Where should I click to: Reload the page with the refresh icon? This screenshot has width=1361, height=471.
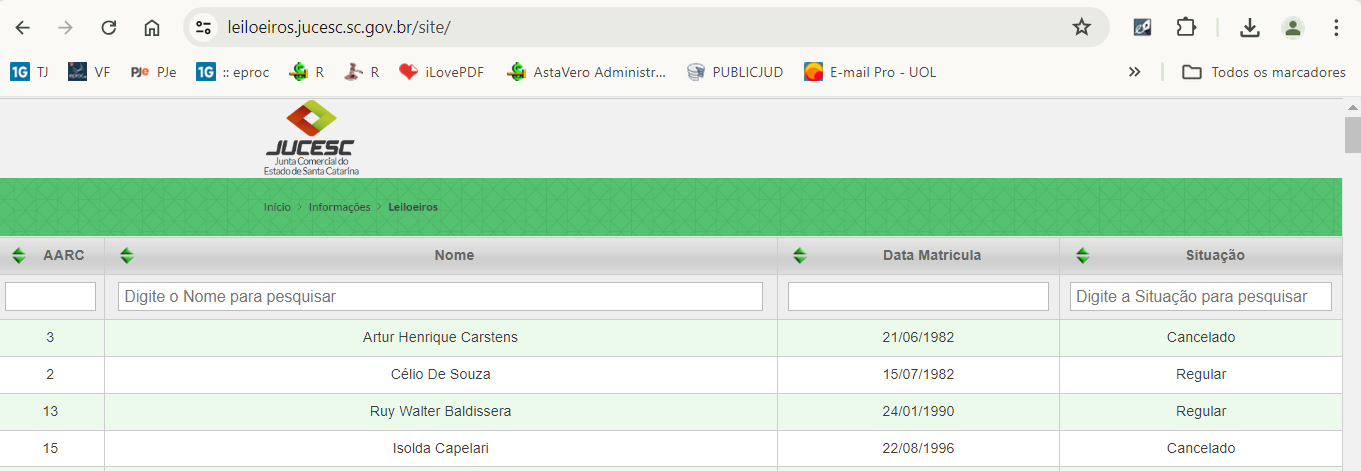pyautogui.click(x=109, y=28)
